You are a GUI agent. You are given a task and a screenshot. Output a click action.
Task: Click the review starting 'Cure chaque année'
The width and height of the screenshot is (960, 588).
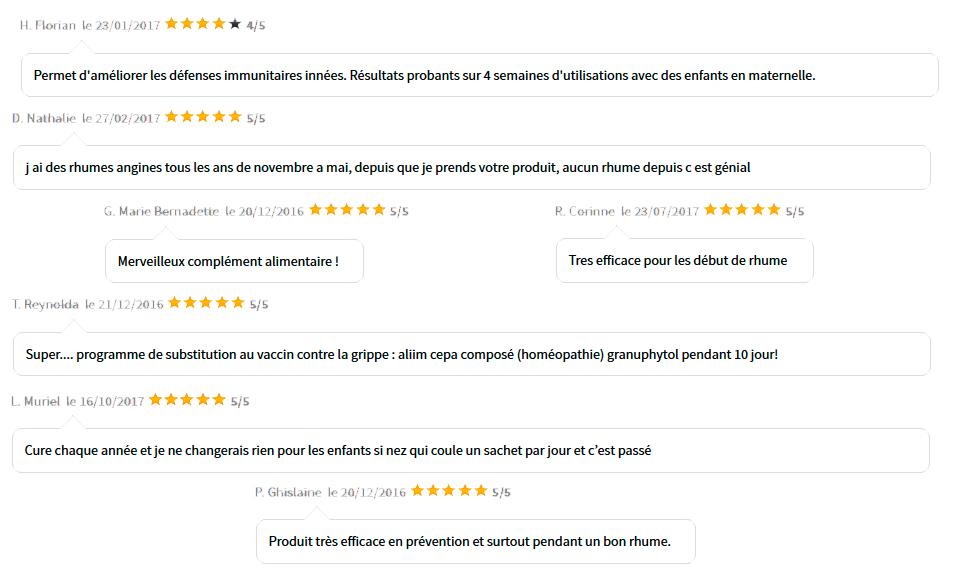pos(471,450)
